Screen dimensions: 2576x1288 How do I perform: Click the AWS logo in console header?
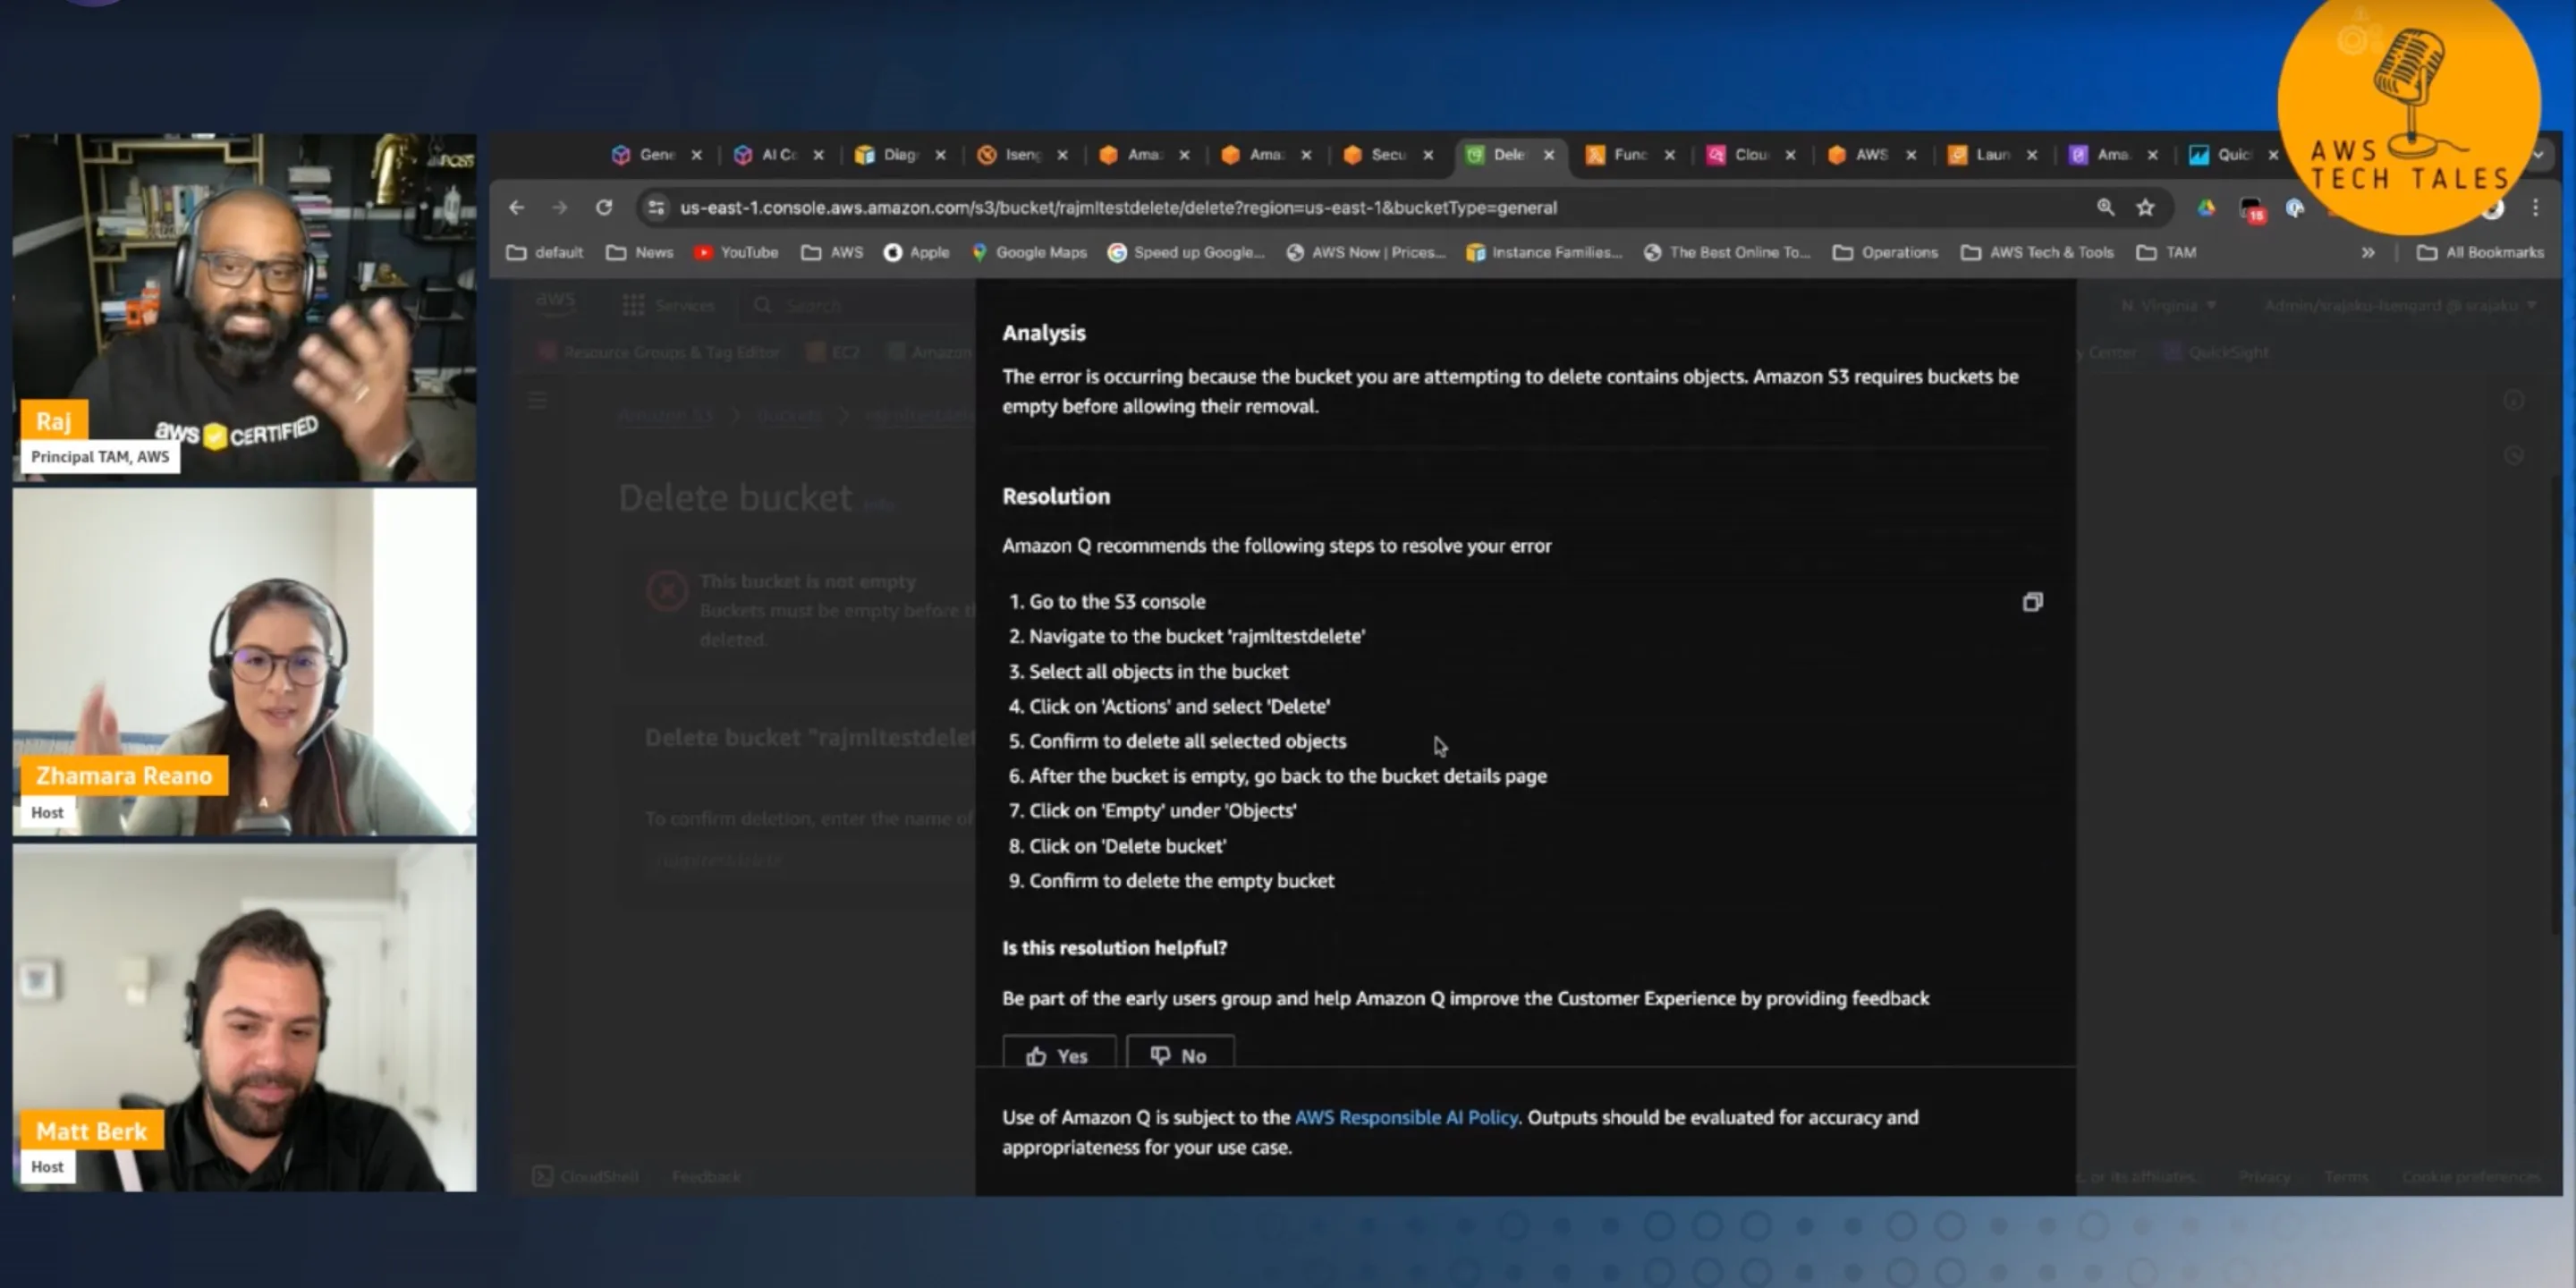[555, 301]
